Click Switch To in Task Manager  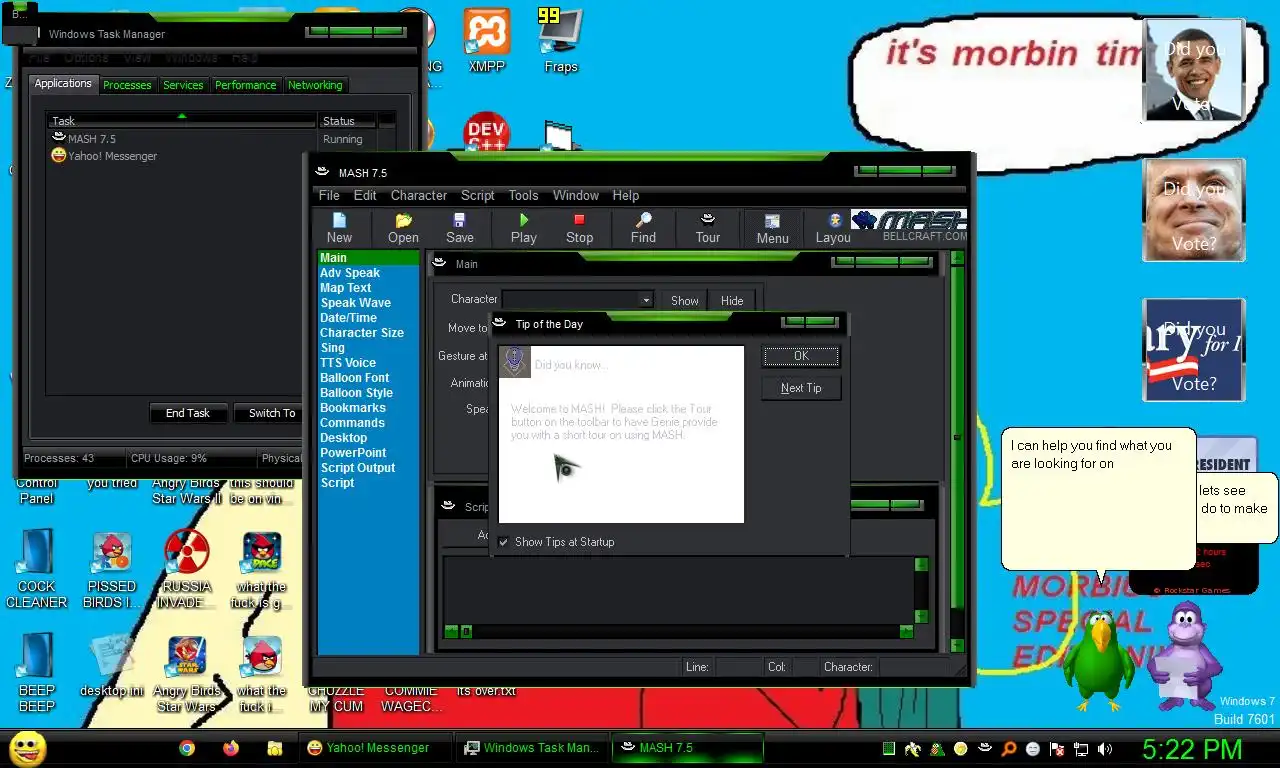pos(270,413)
